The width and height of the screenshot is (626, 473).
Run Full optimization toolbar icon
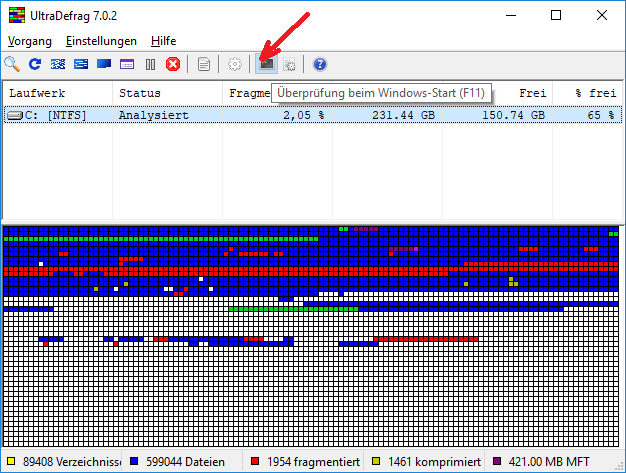(104, 64)
